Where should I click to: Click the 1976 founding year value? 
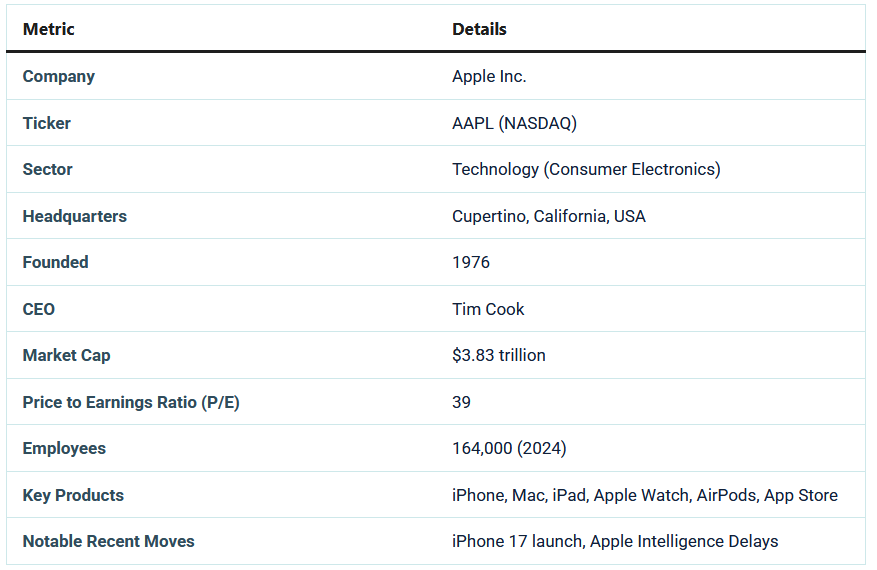coord(471,262)
